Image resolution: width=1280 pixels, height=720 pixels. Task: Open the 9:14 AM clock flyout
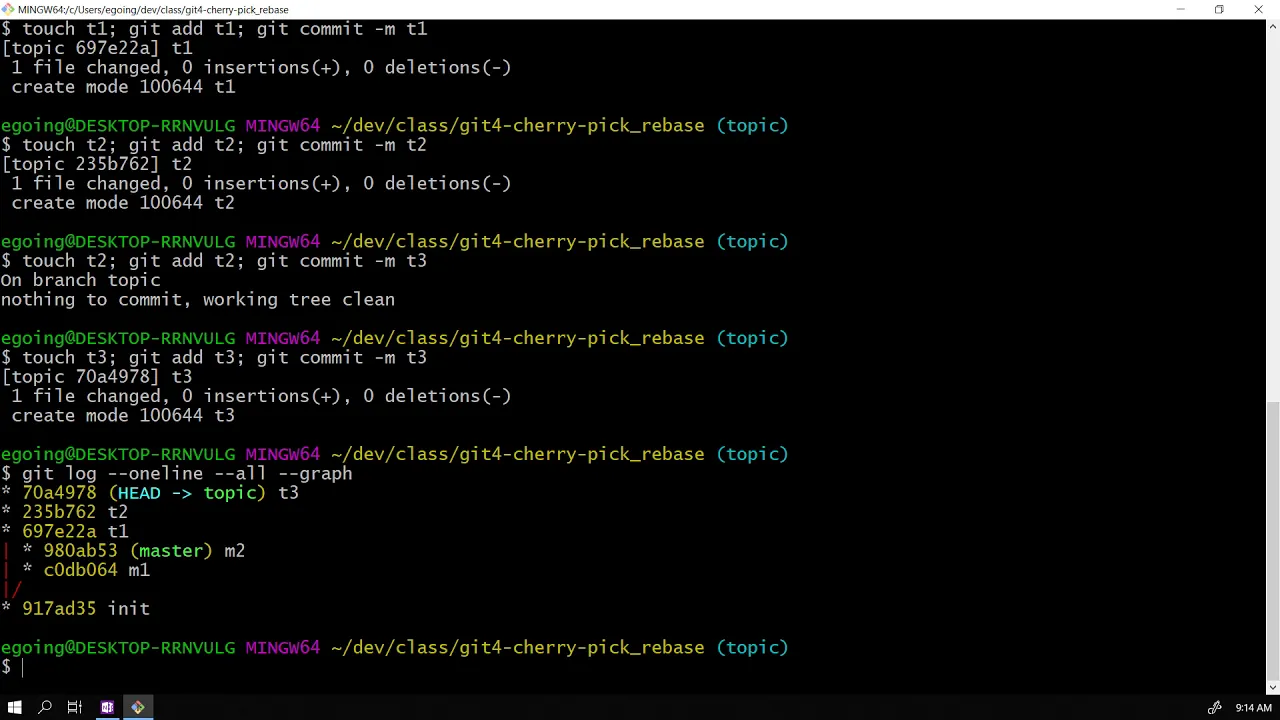1253,708
